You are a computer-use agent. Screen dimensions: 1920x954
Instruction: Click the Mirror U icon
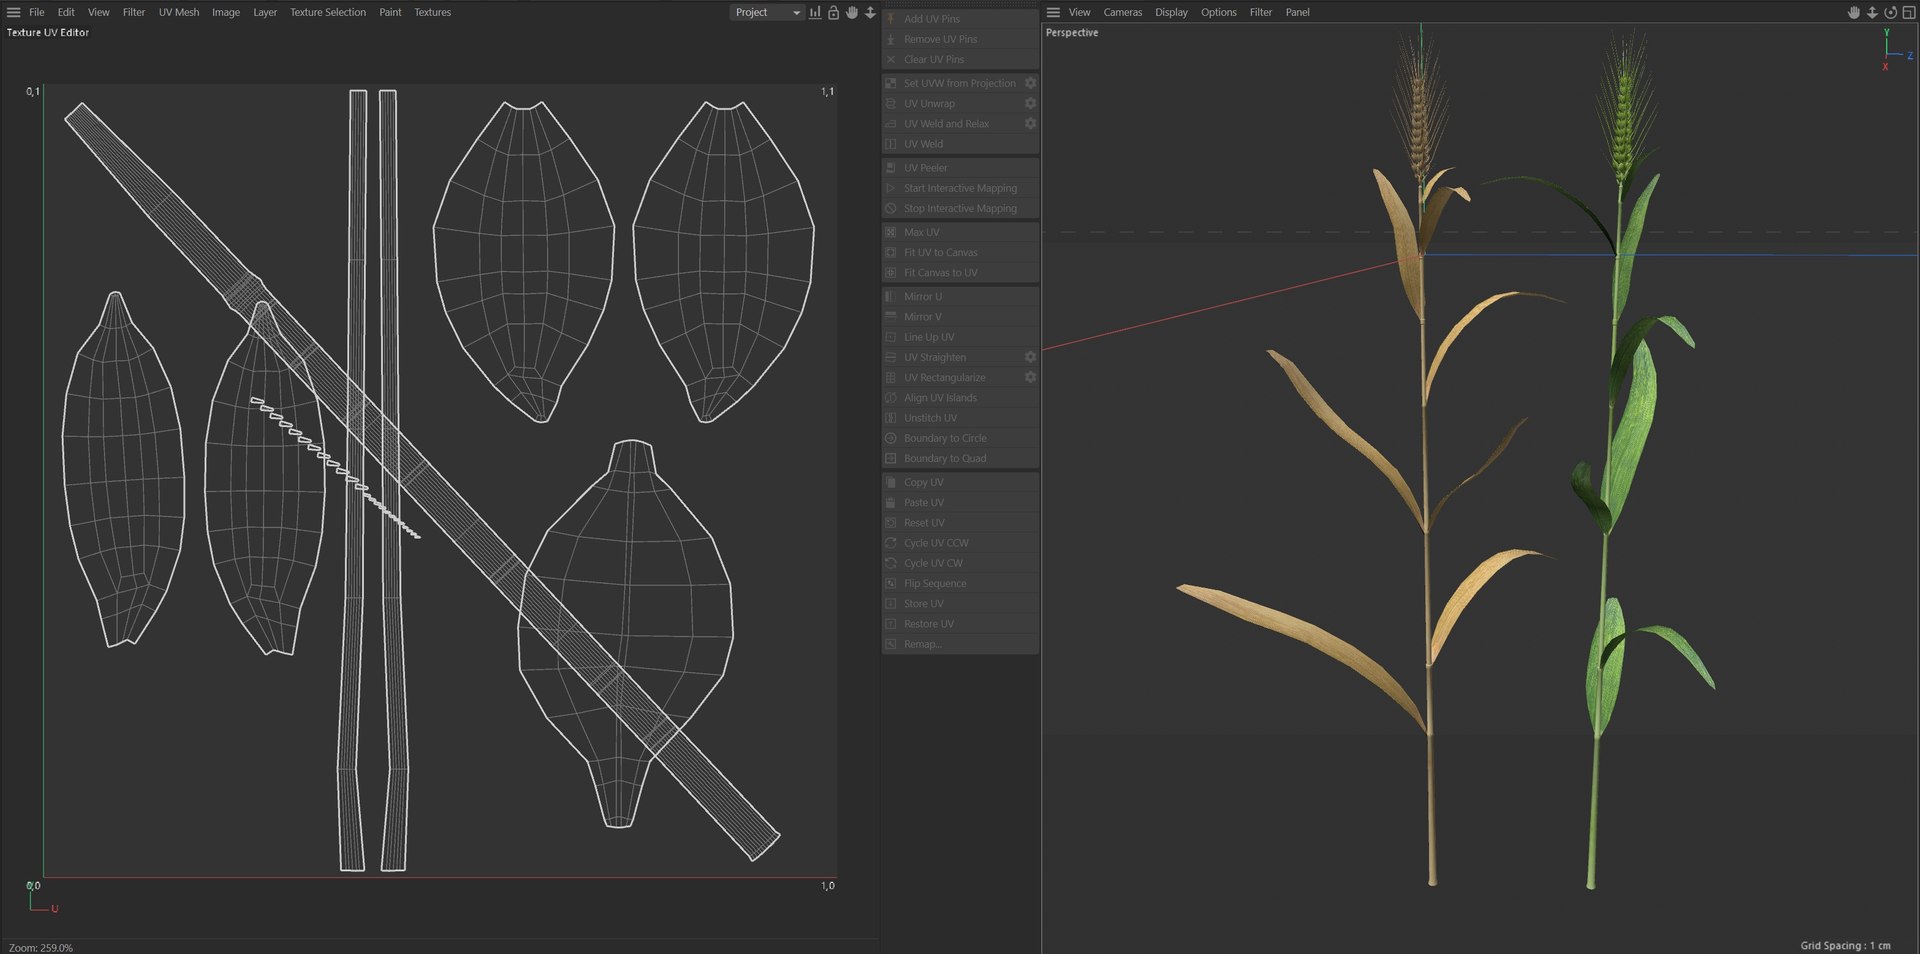(x=891, y=297)
